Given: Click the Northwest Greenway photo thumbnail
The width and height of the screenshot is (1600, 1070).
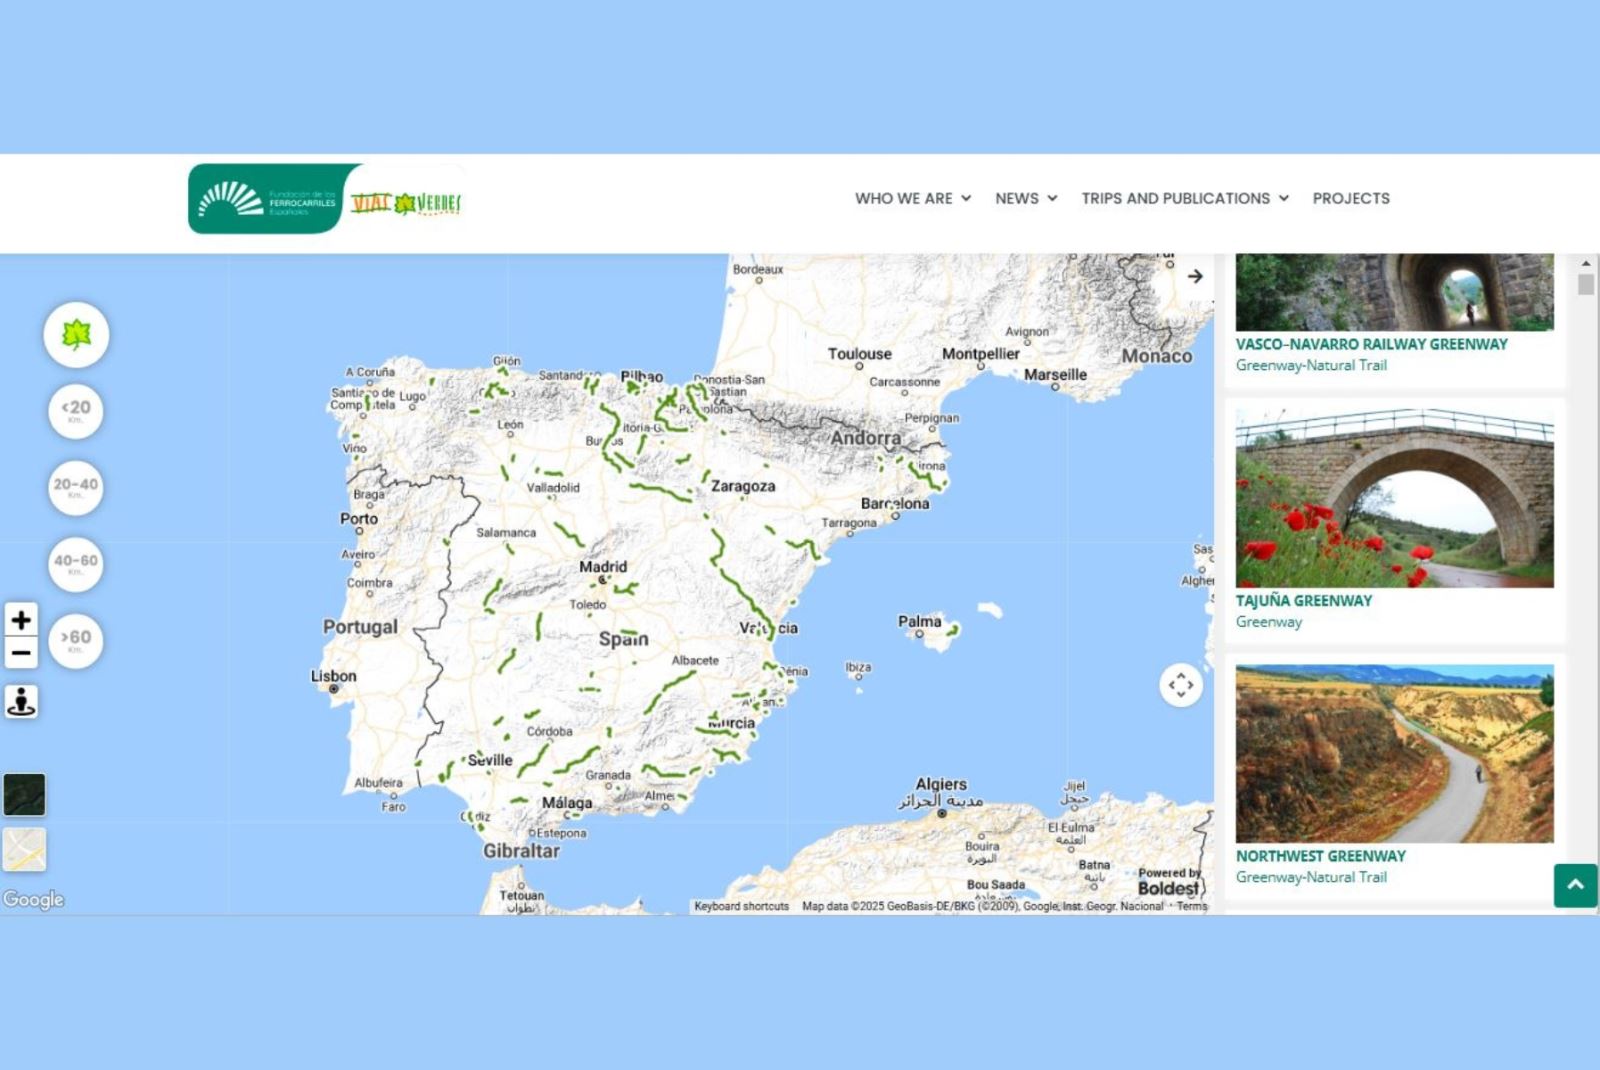Looking at the screenshot, I should click(x=1394, y=753).
